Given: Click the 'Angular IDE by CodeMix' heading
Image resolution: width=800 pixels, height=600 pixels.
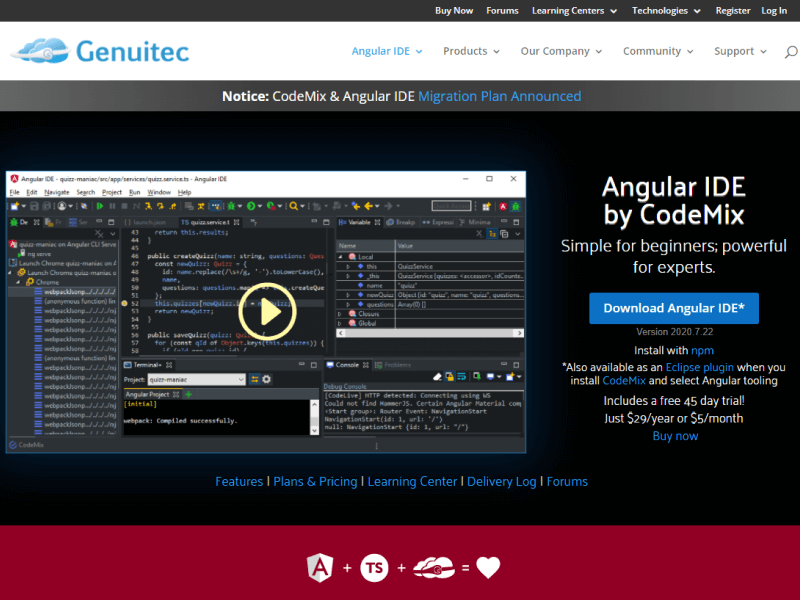Looking at the screenshot, I should 673,201.
